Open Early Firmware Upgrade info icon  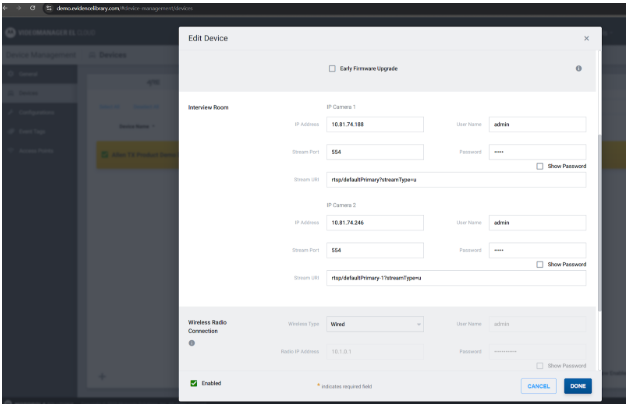(x=578, y=69)
